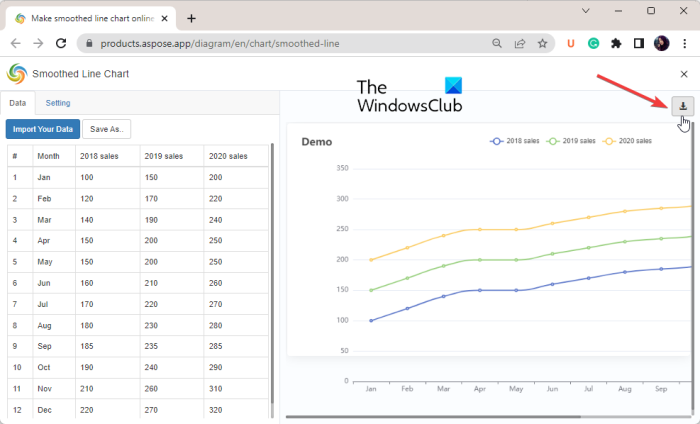The width and height of the screenshot is (700, 424).
Task: Click the Apr month cell
Action: (x=54, y=241)
